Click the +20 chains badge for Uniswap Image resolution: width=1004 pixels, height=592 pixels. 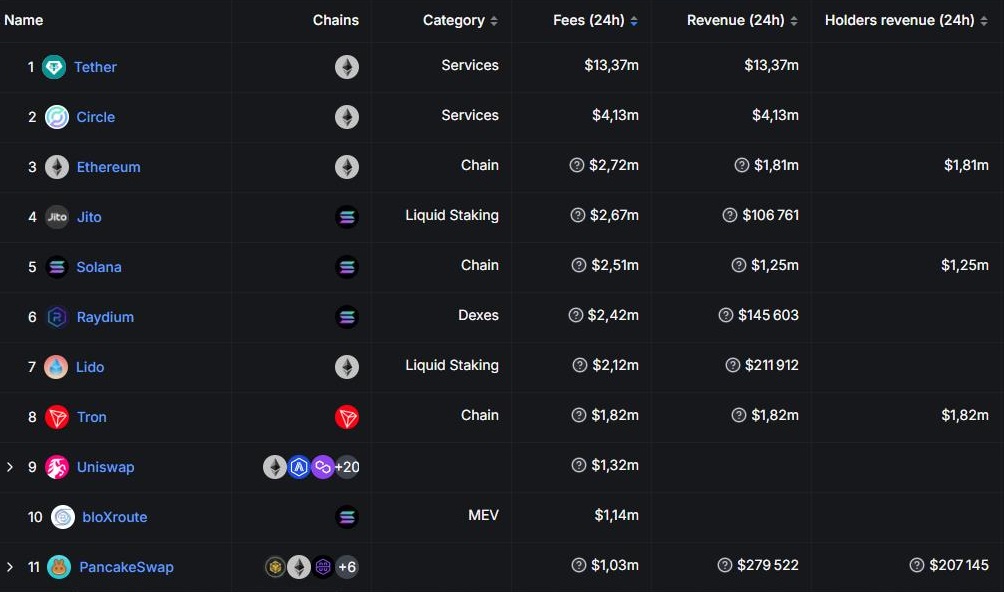click(347, 467)
